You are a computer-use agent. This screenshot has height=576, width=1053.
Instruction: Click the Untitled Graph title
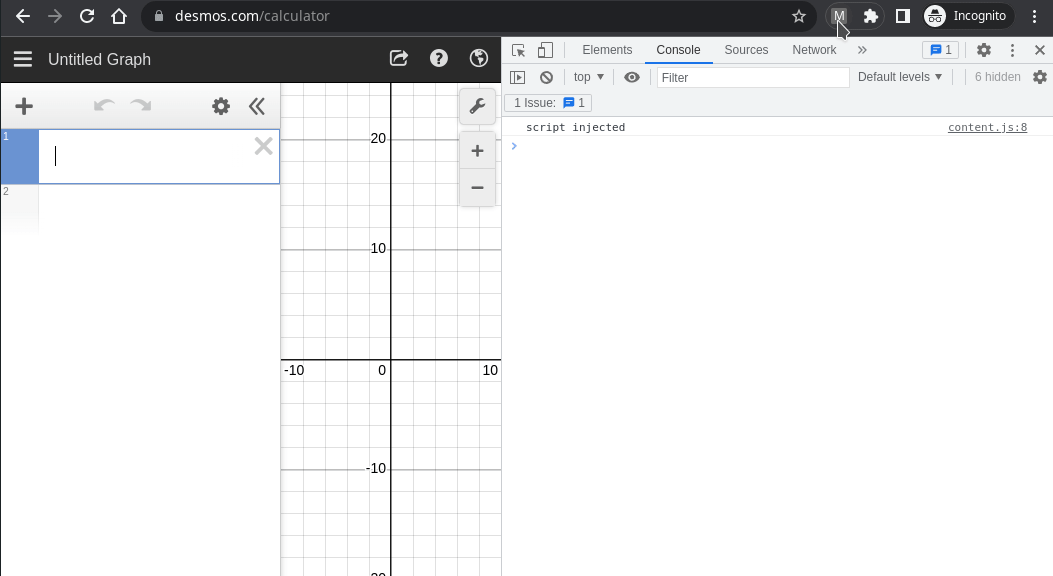point(99,60)
